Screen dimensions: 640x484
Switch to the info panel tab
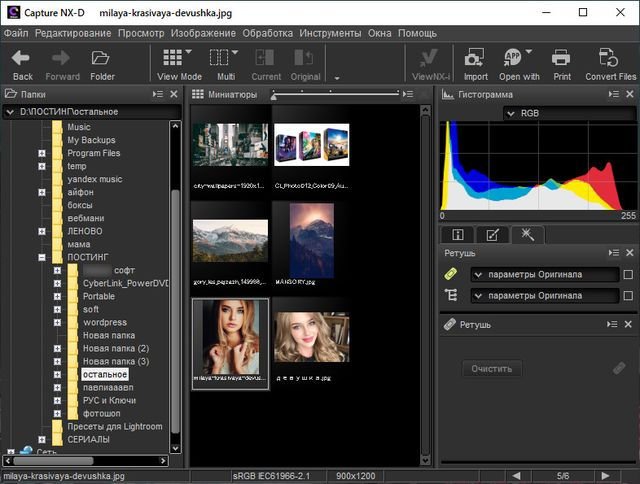pos(457,235)
